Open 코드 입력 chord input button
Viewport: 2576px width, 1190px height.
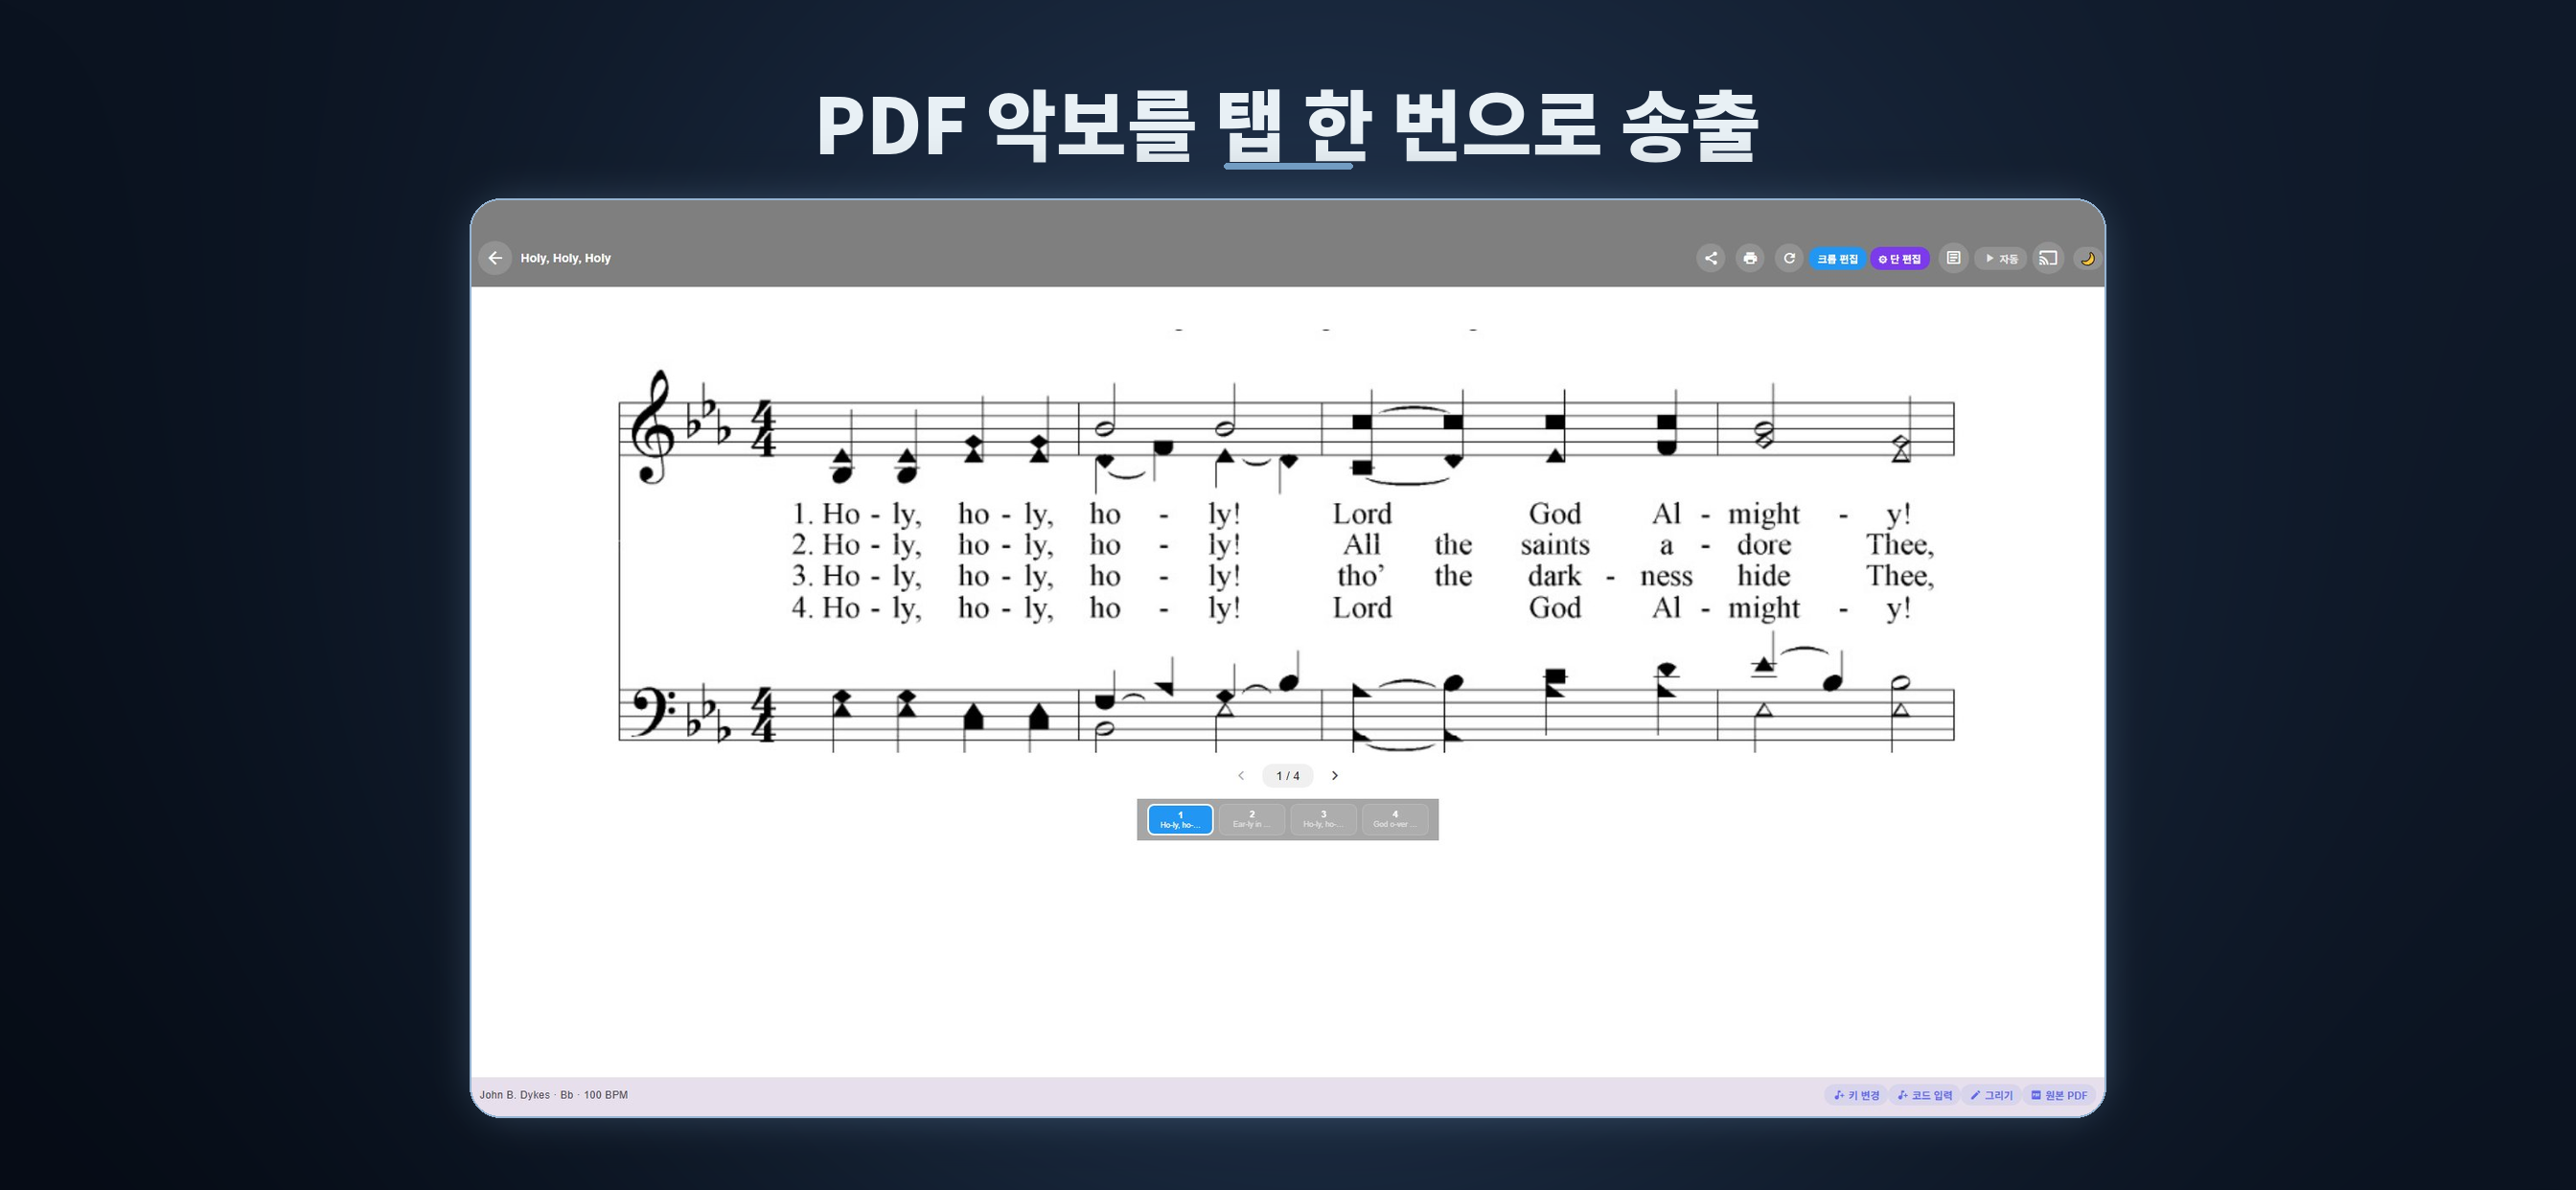pyautogui.click(x=1925, y=1096)
